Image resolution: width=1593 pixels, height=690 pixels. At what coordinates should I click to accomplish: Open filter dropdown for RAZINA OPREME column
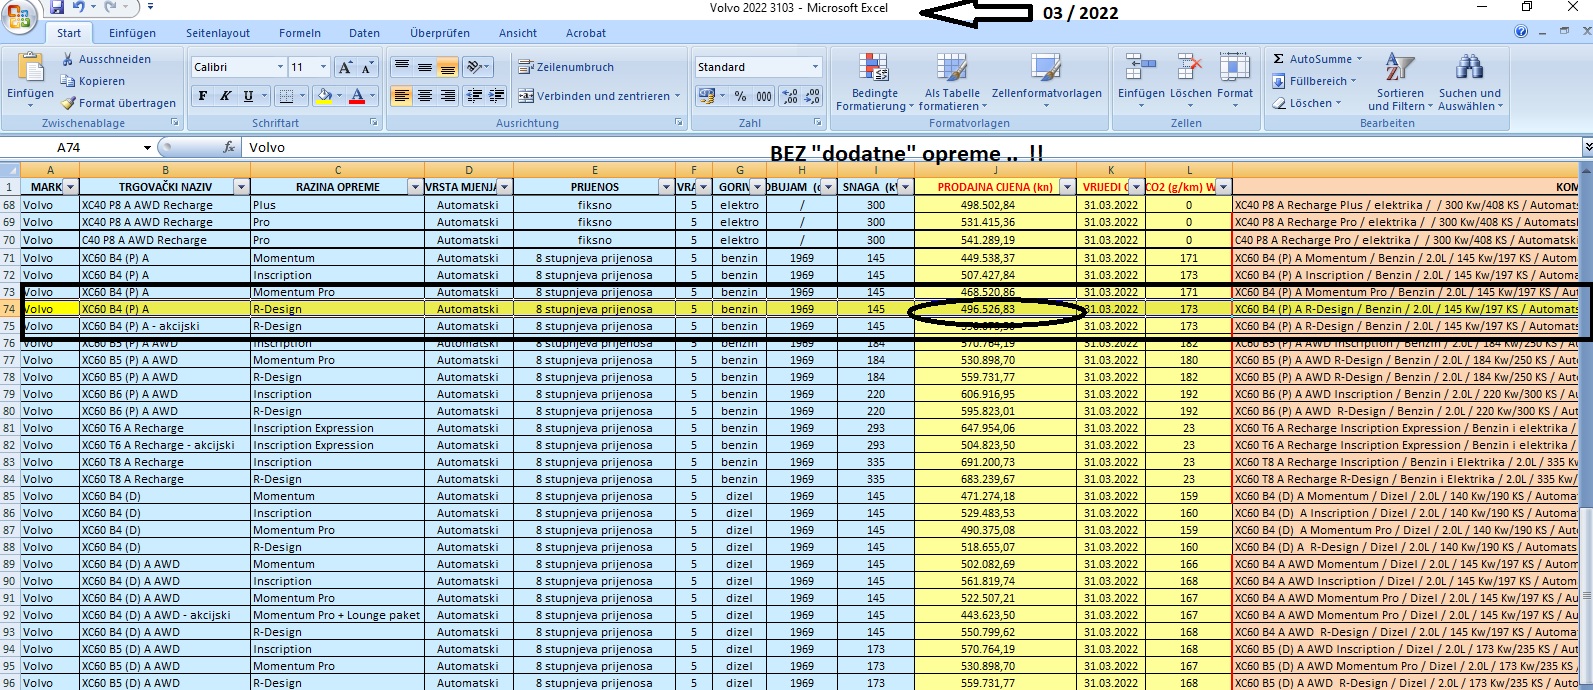(x=415, y=187)
